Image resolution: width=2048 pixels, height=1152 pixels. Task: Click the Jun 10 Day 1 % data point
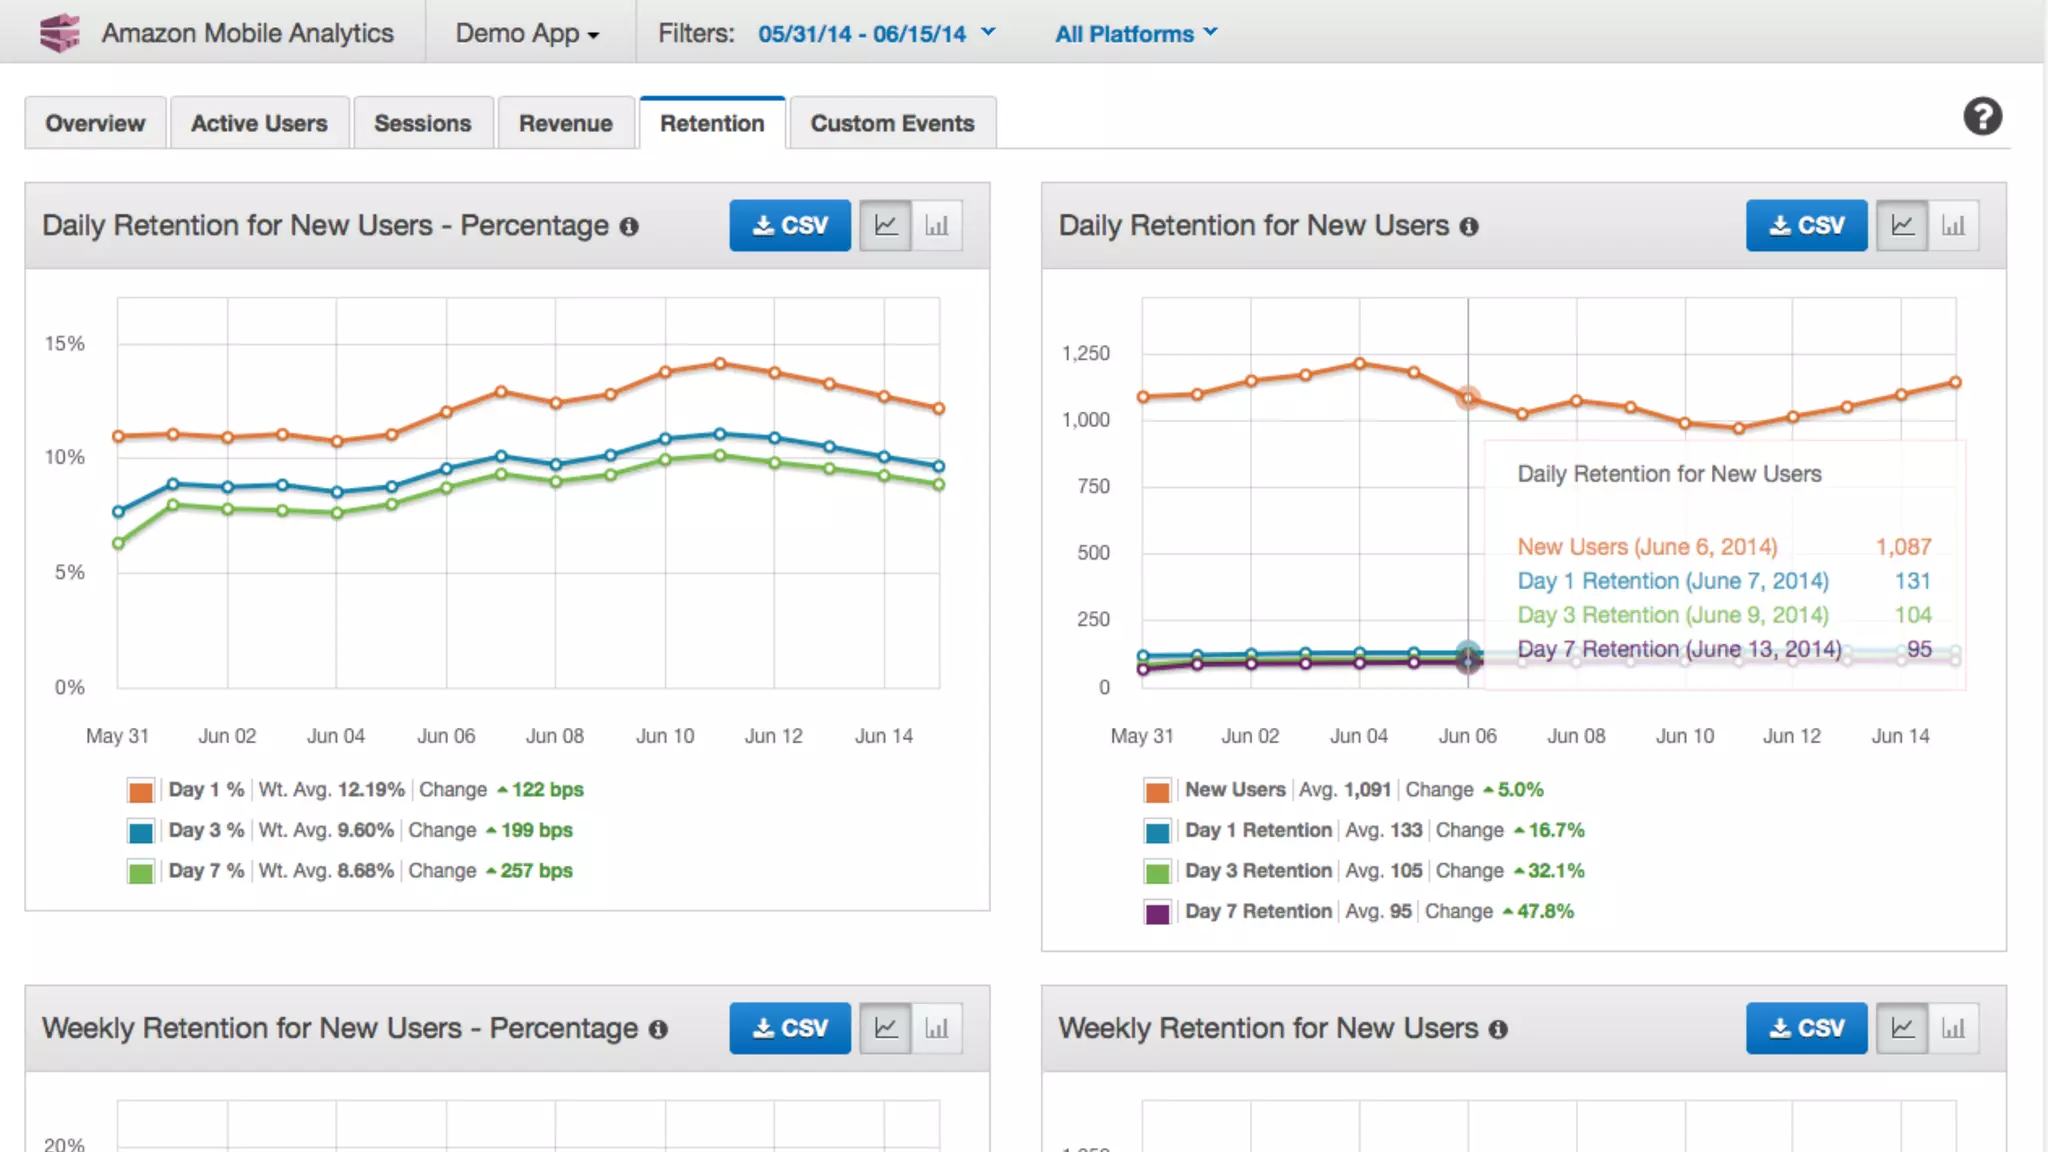[666, 372]
